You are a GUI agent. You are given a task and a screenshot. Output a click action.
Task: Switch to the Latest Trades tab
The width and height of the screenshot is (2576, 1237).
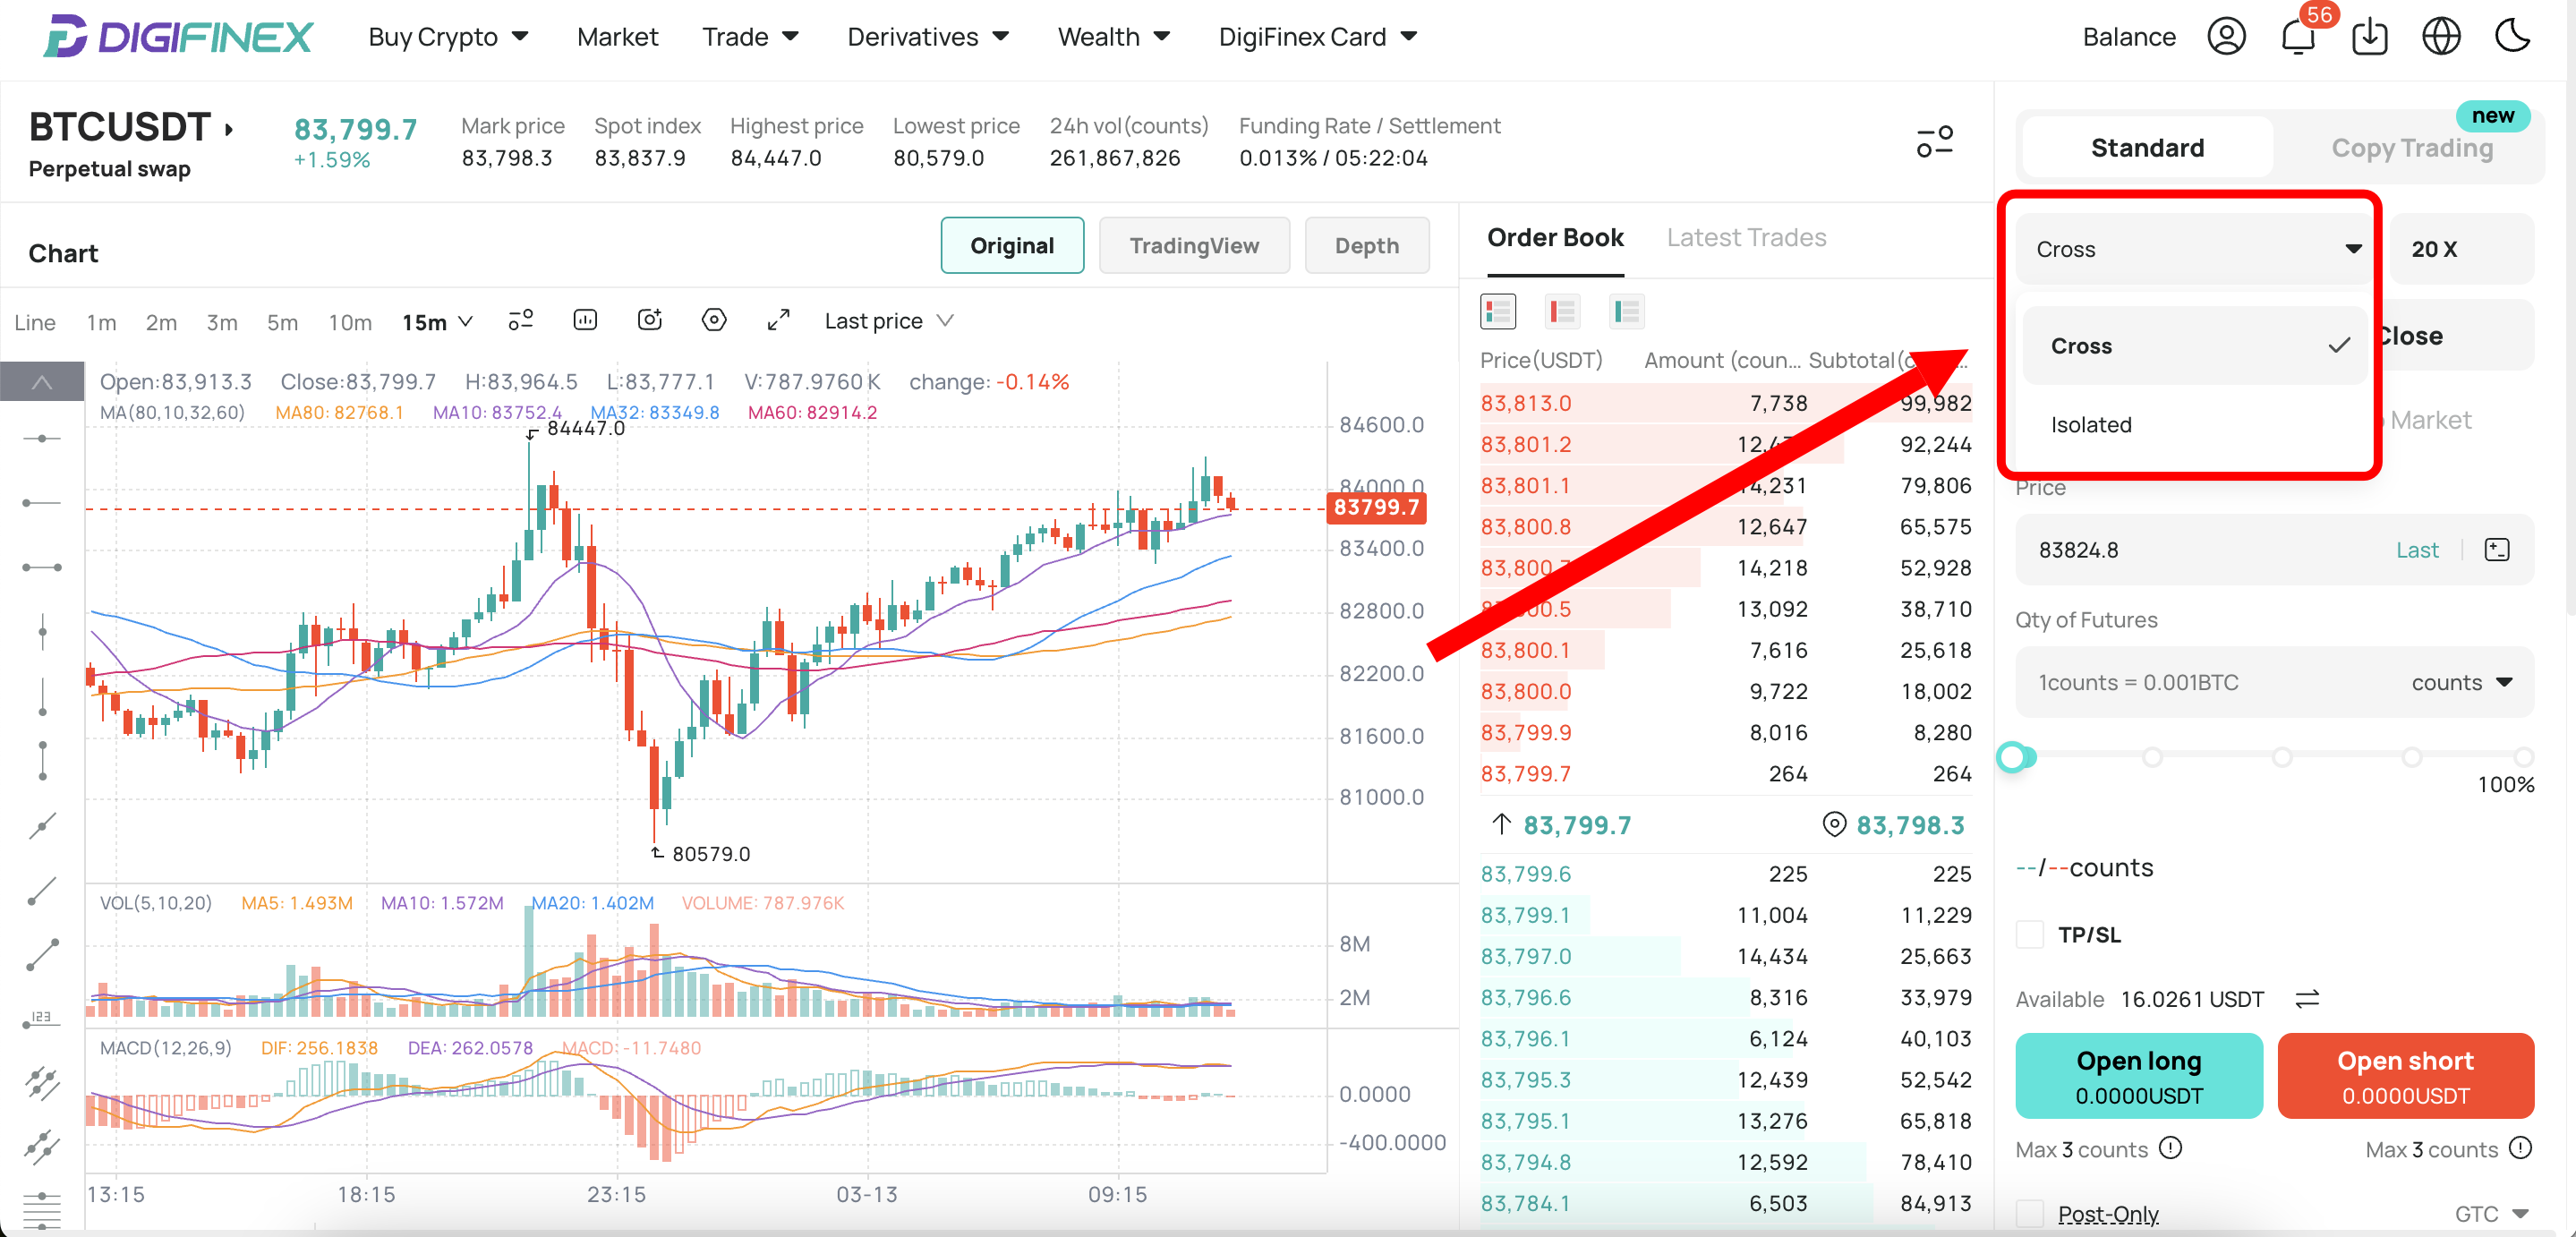pyautogui.click(x=1746, y=238)
